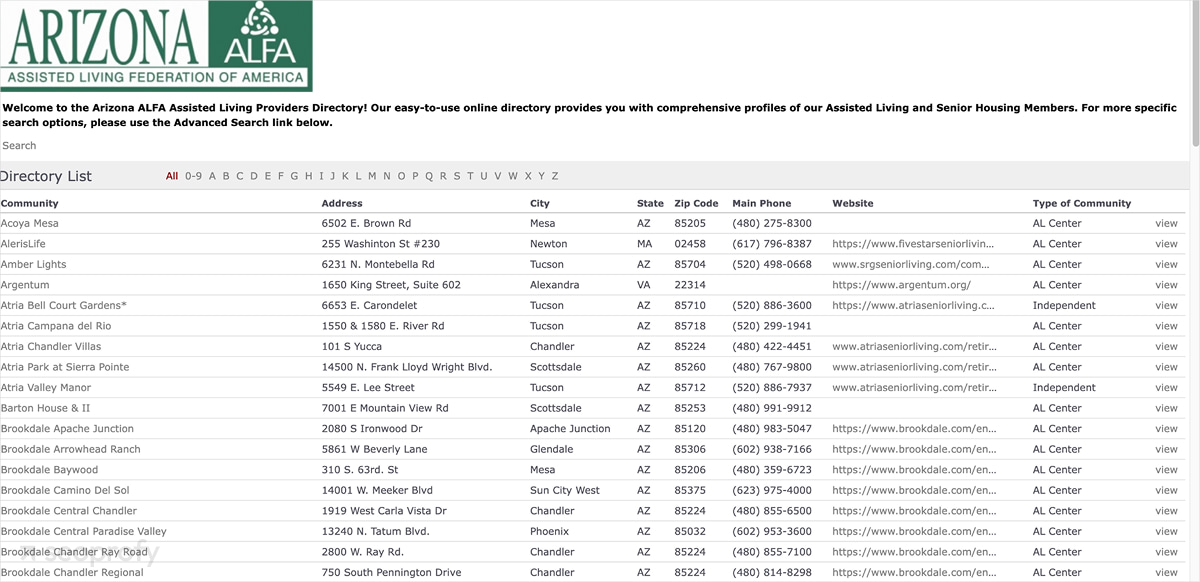Screen dimensions: 1200x582
Task: Visit Brookdale Apache Junction website link
Action: pos(914,428)
